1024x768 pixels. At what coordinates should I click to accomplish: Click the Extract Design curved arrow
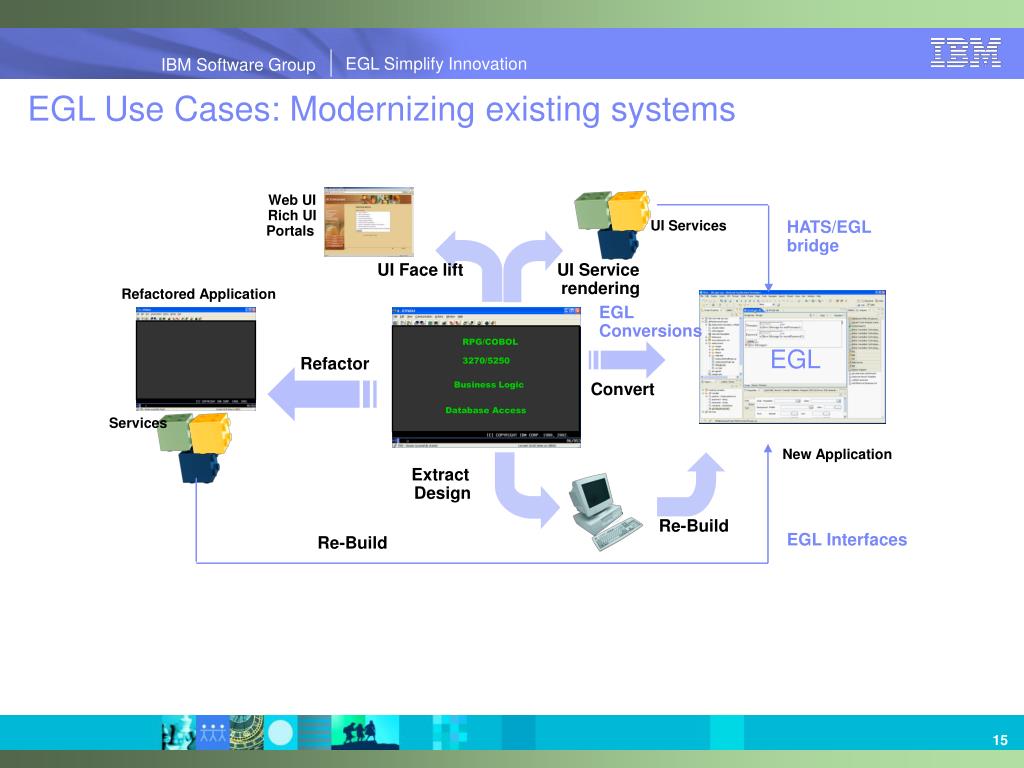click(526, 490)
